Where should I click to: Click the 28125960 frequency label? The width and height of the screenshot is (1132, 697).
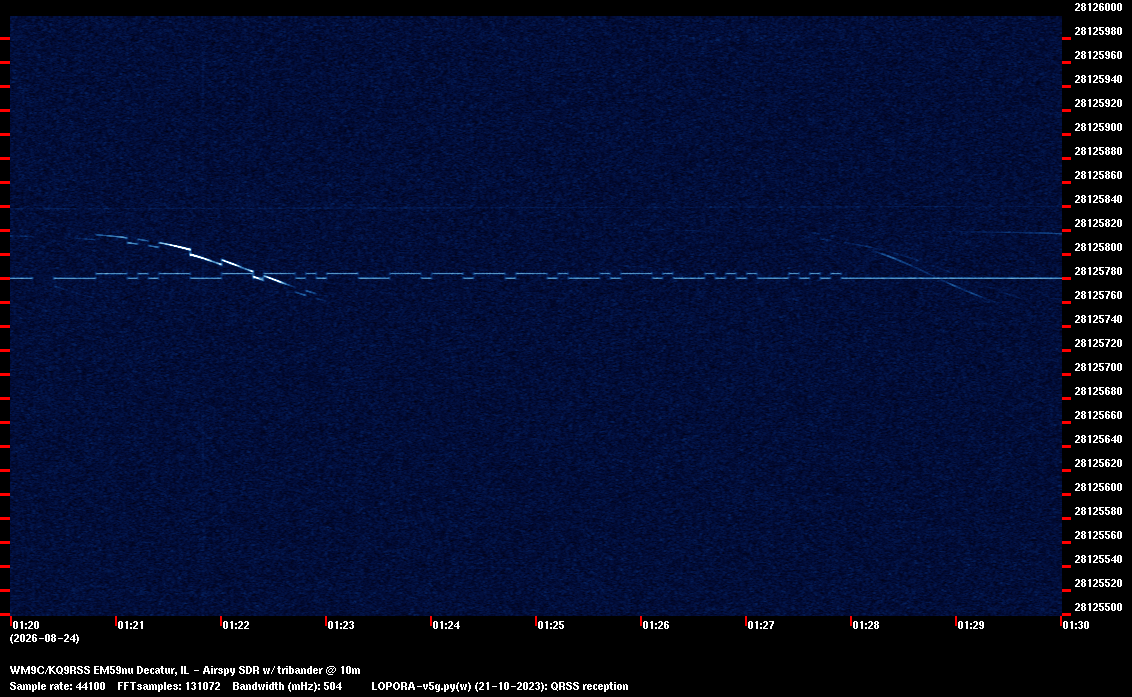[1098, 55]
